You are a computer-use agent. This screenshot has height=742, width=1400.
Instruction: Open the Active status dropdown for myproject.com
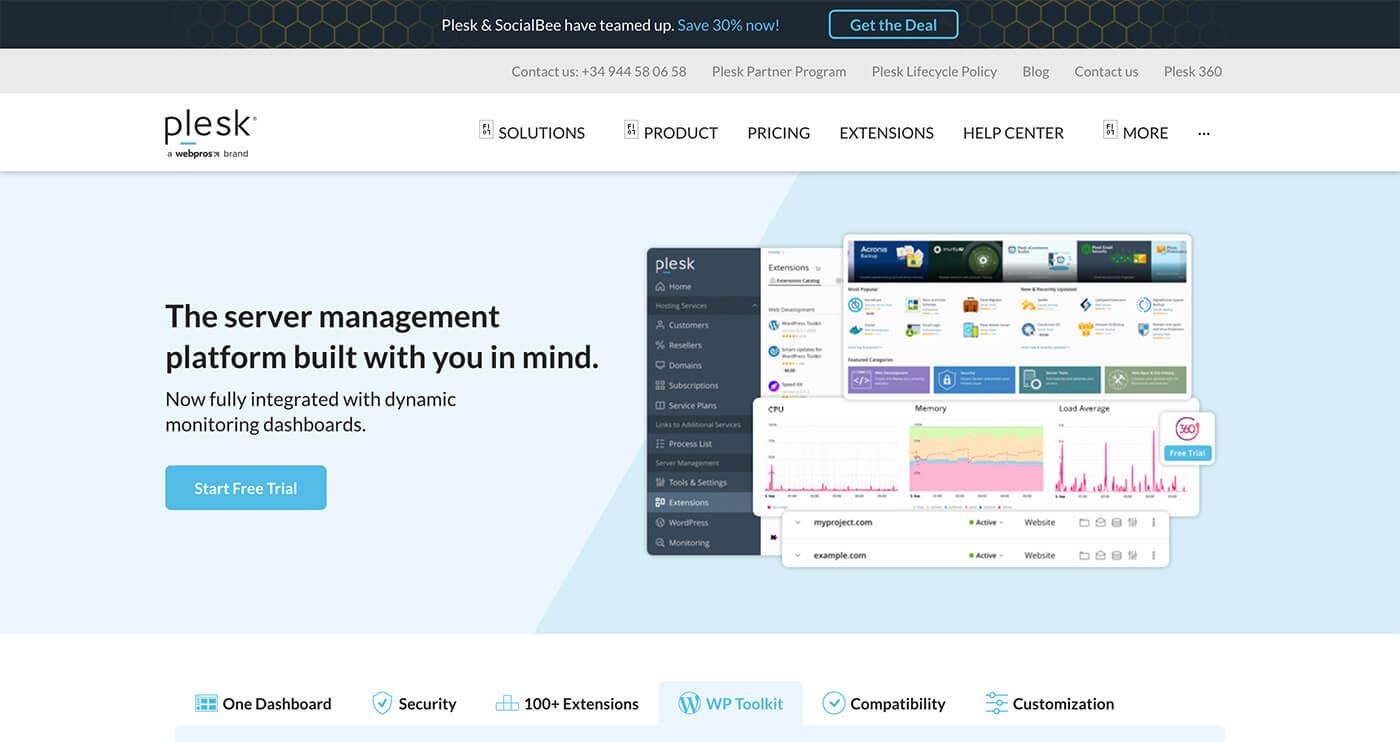(987, 522)
